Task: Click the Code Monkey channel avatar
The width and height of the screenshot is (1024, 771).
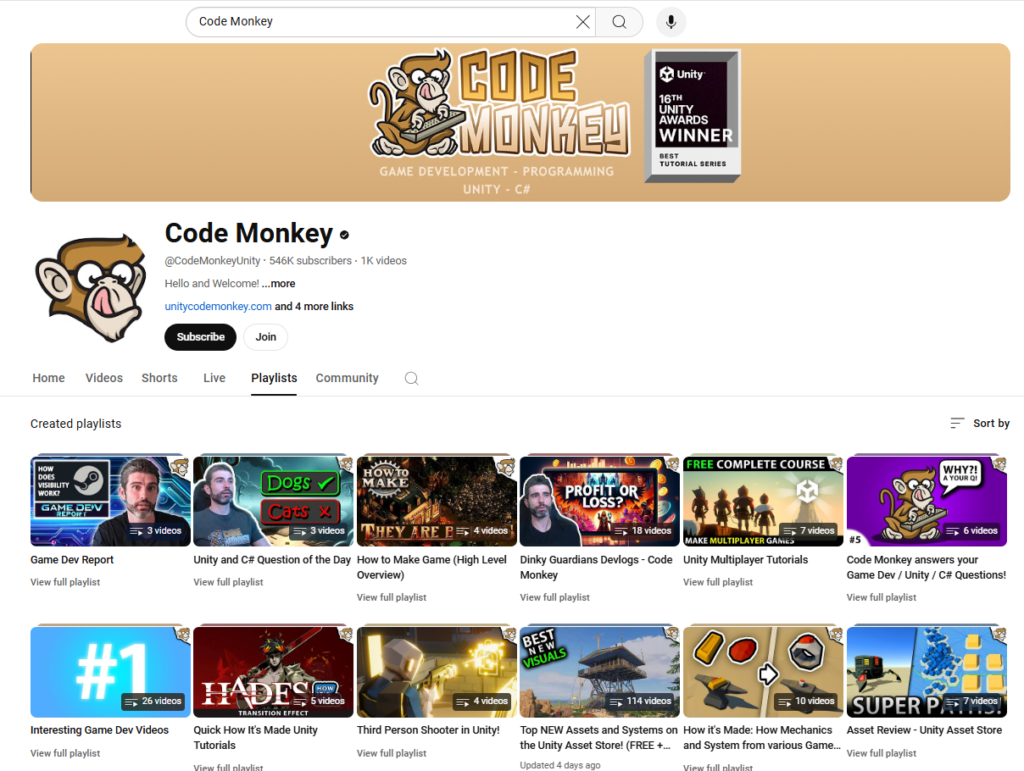Action: [x=91, y=287]
